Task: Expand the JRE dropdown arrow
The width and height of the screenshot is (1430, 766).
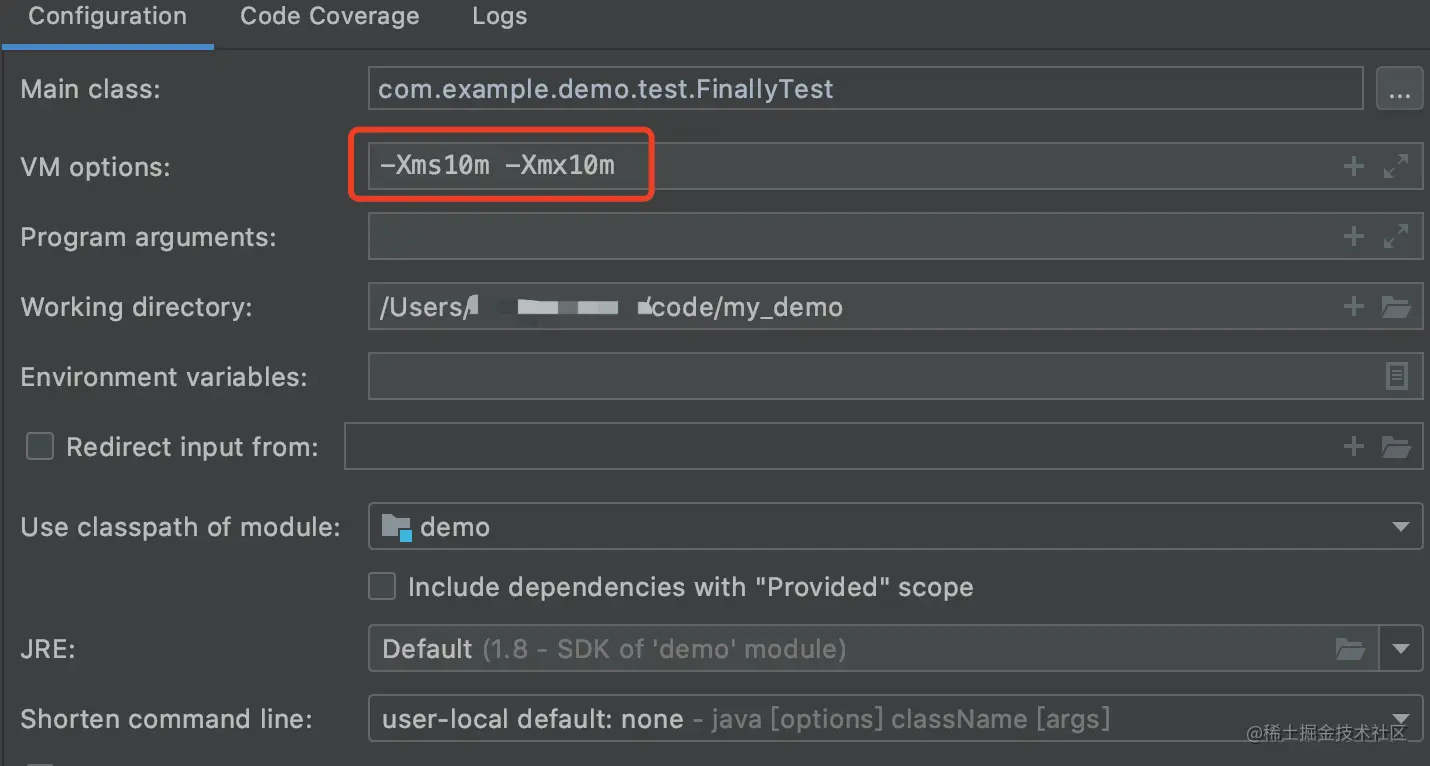Action: 1400,649
